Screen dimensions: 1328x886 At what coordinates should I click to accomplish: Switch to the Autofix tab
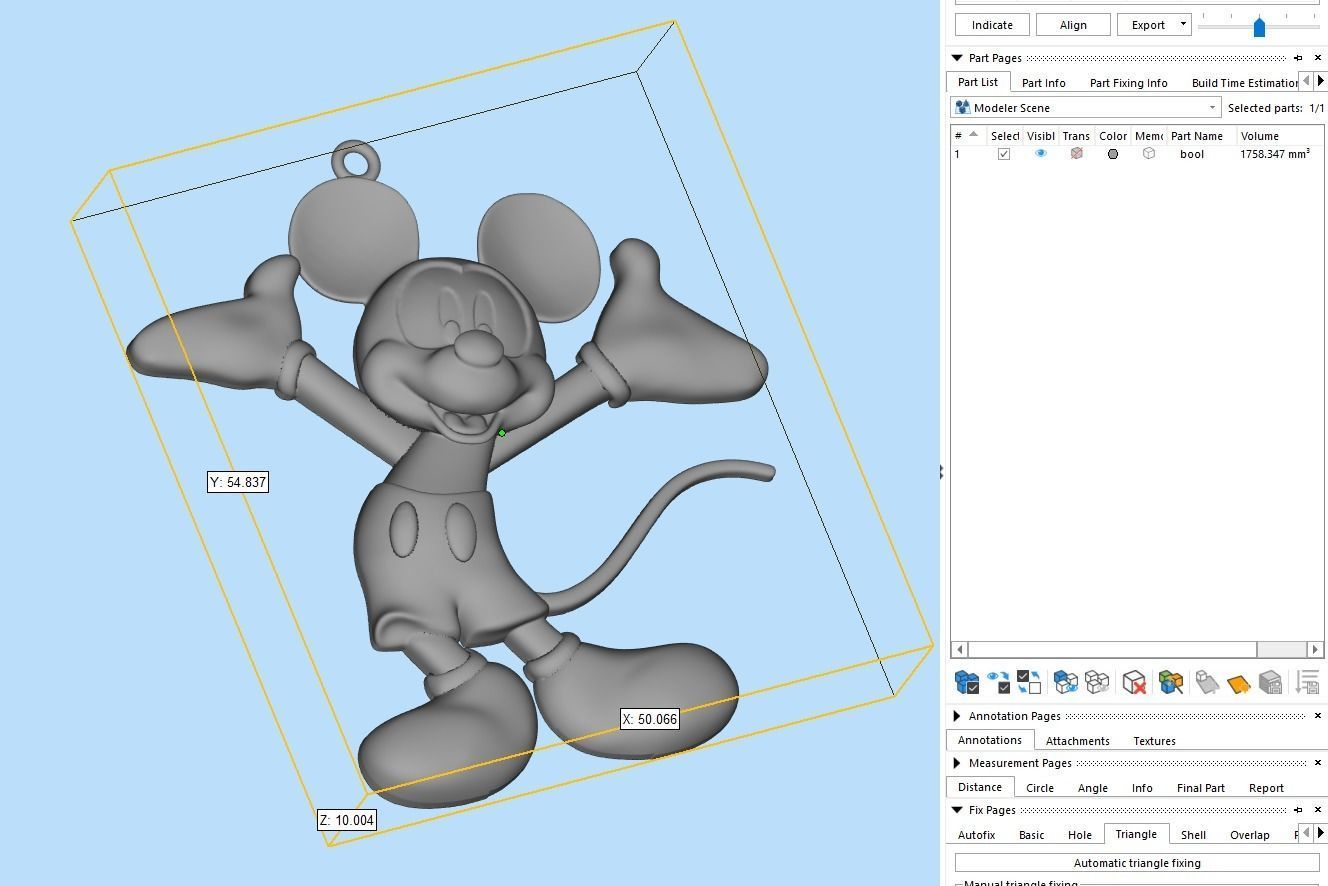click(x=976, y=835)
